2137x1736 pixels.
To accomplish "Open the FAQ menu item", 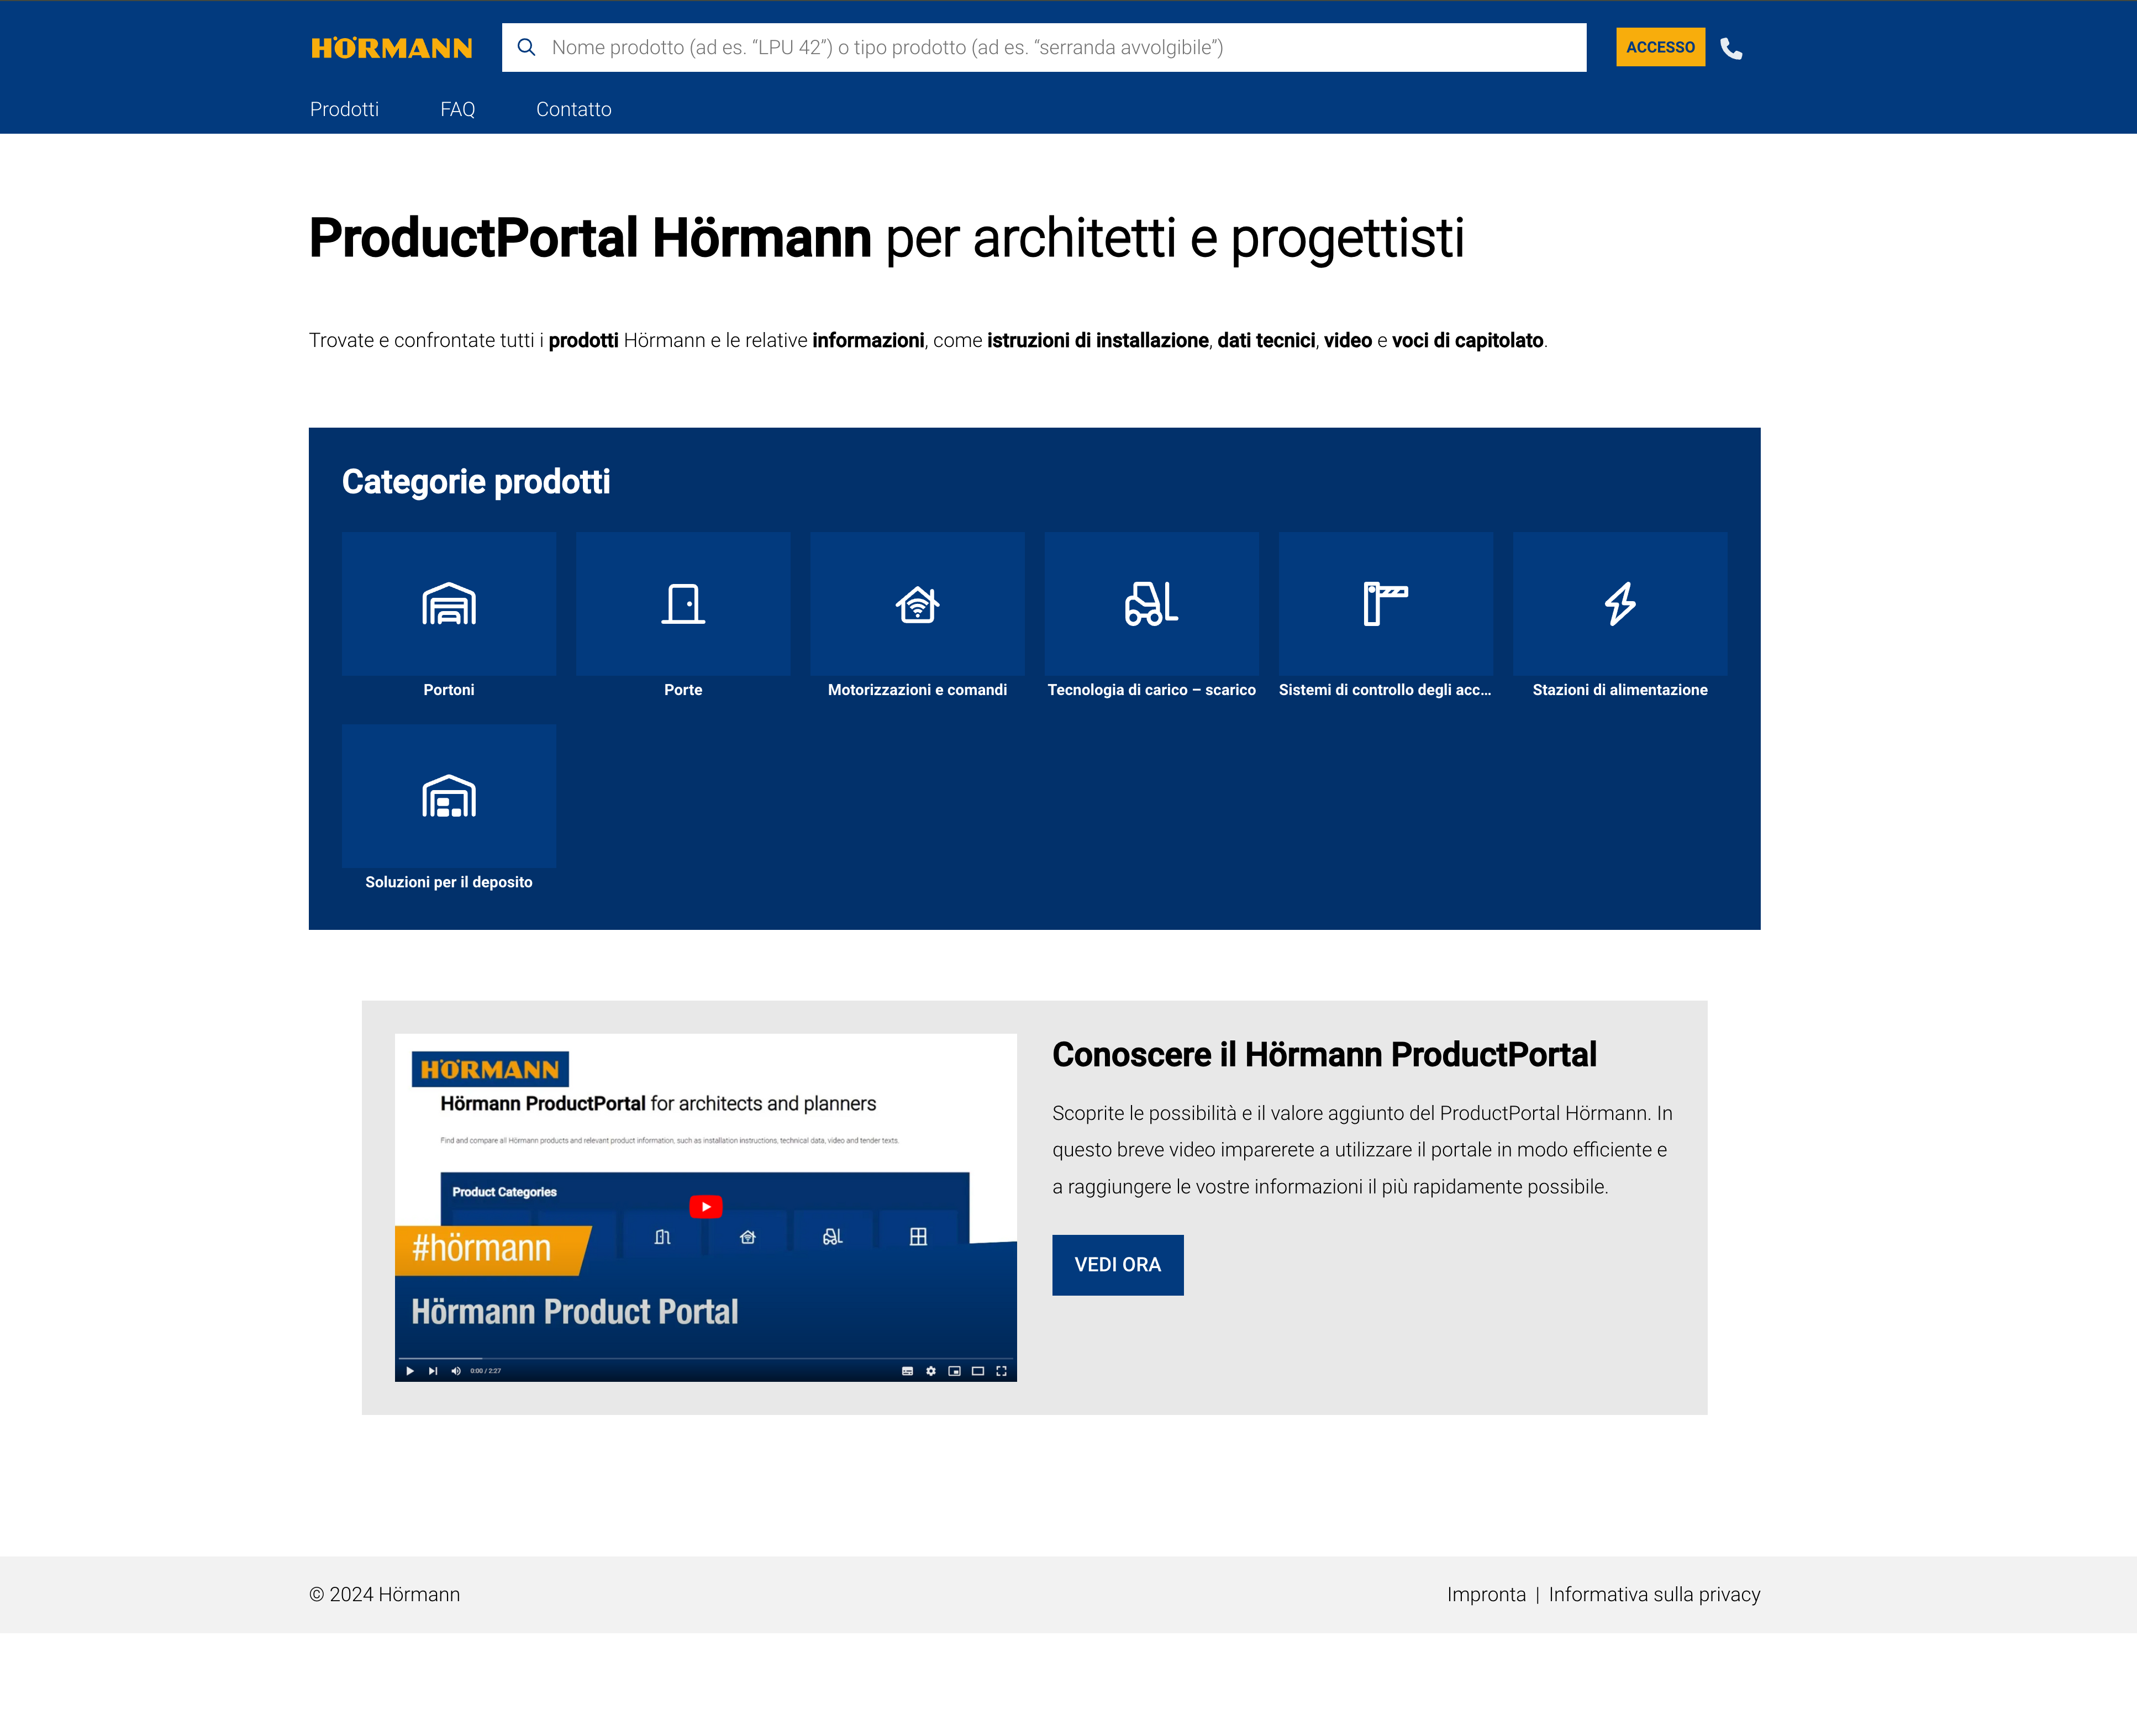I will (457, 109).
